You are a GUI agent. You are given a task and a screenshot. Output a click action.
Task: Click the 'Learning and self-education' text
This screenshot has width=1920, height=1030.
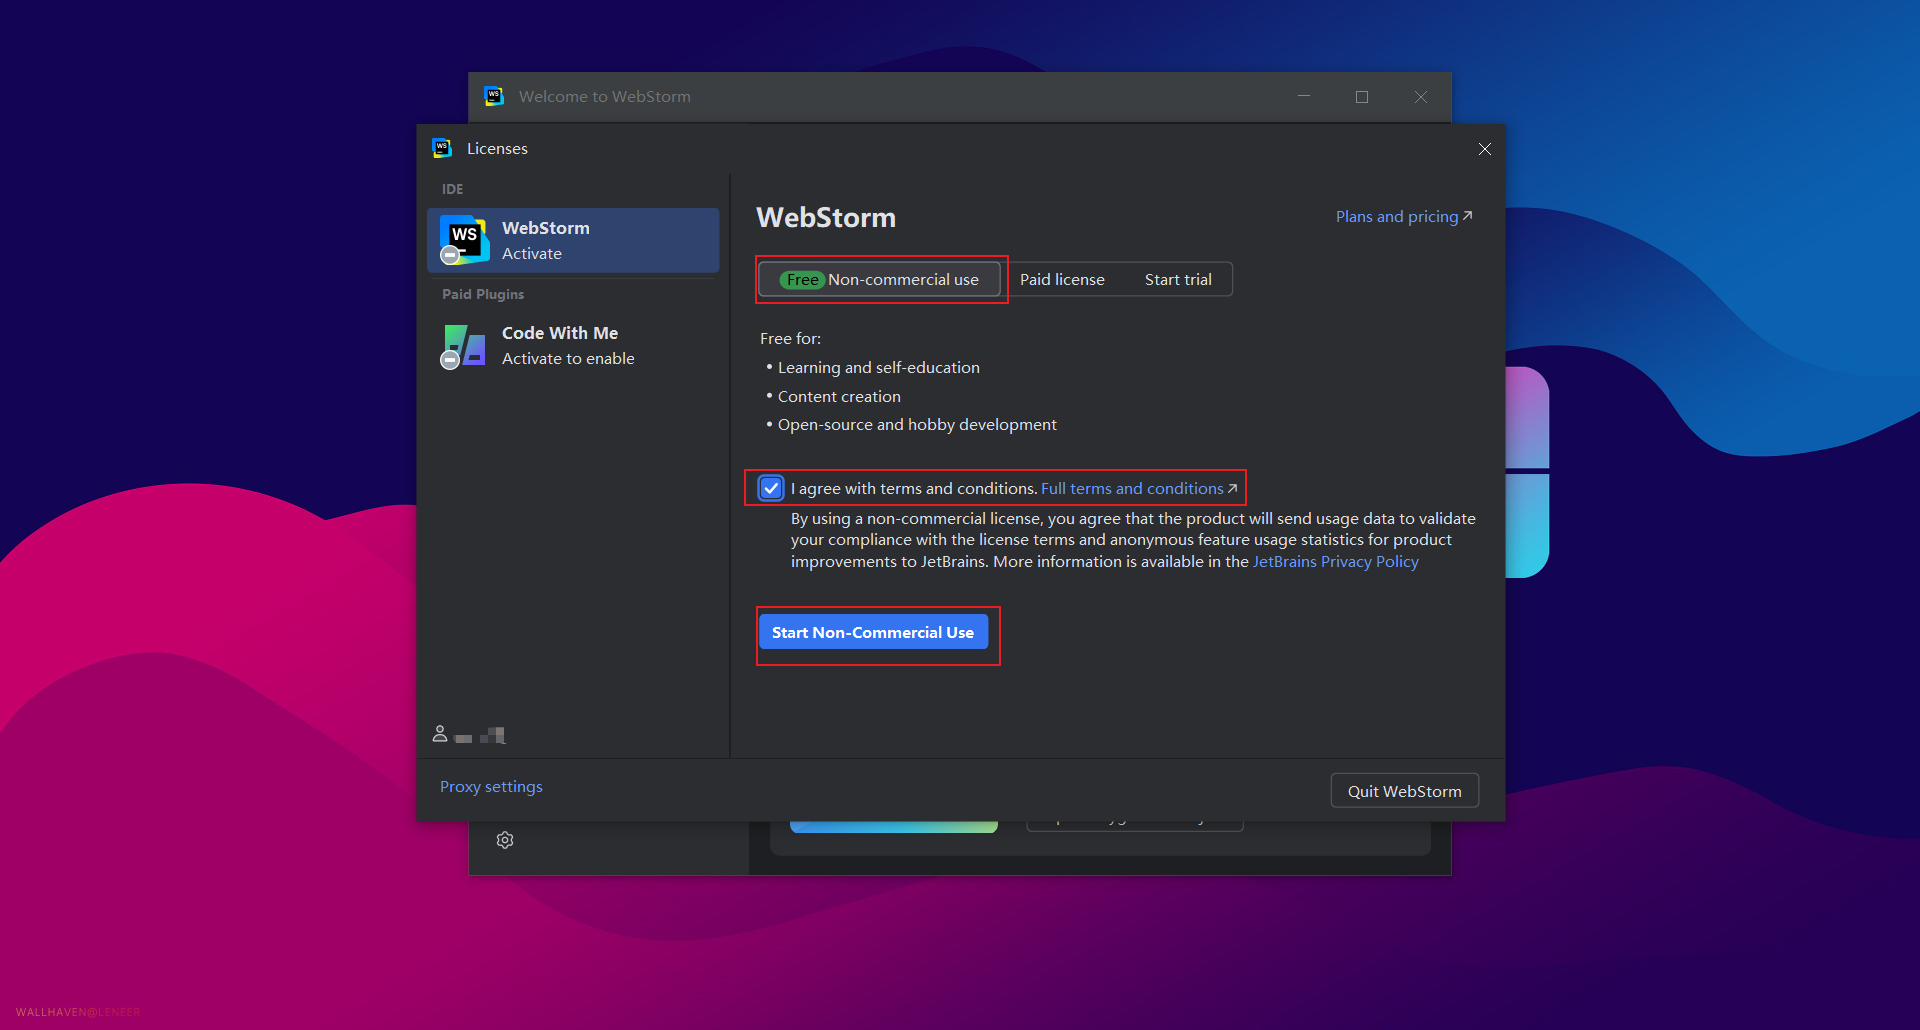coord(879,368)
